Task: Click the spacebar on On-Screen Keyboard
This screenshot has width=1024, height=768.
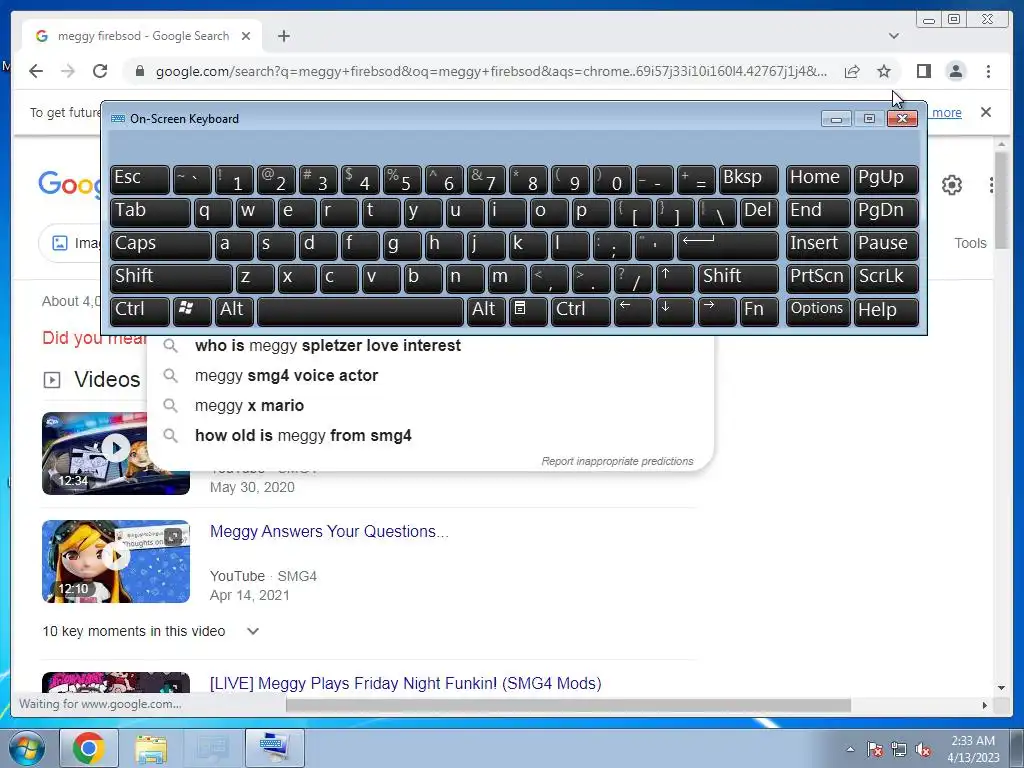Action: [360, 311]
